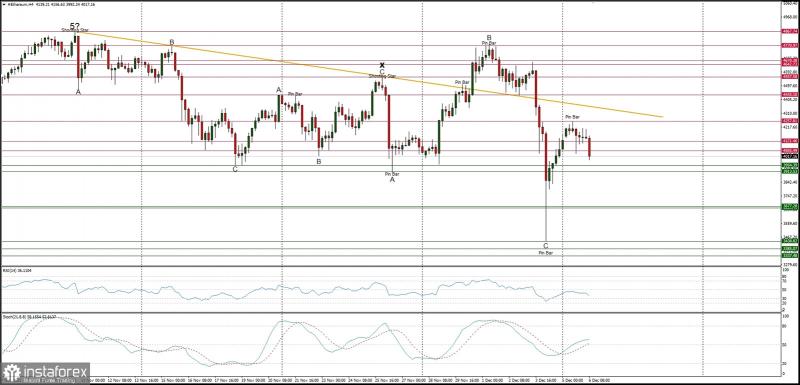Image resolution: width=800 pixels, height=385 pixels.
Task: Select the thick green support line at 3717
Action: (390, 207)
